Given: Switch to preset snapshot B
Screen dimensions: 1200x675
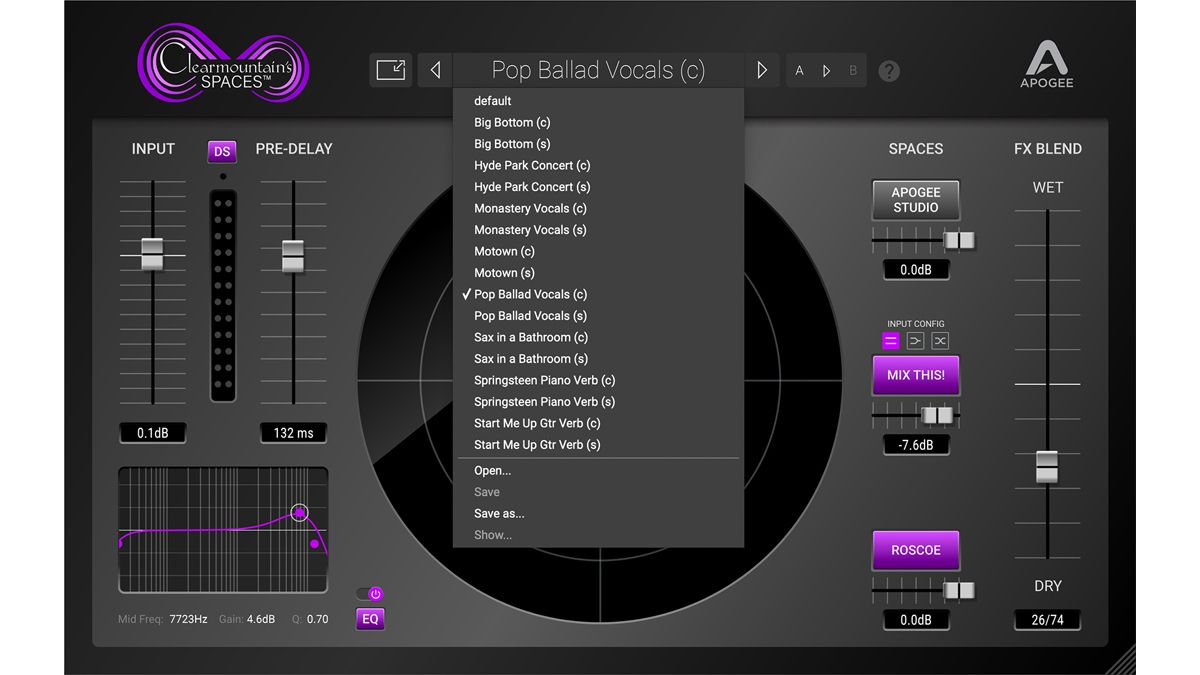Looking at the screenshot, I should 852,70.
